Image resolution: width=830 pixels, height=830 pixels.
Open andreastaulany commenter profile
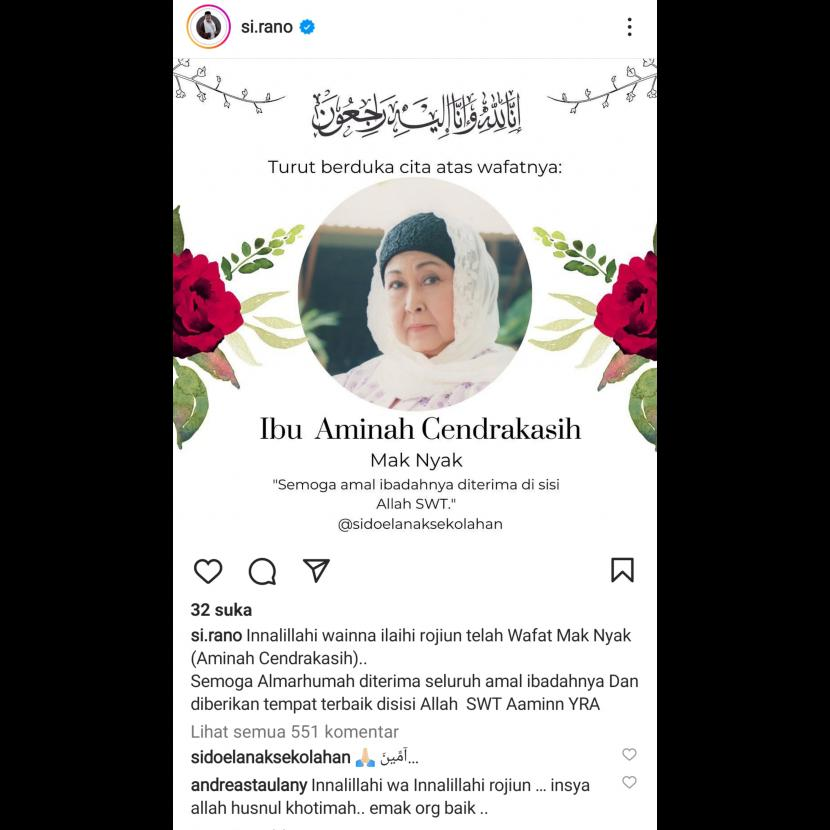click(249, 785)
